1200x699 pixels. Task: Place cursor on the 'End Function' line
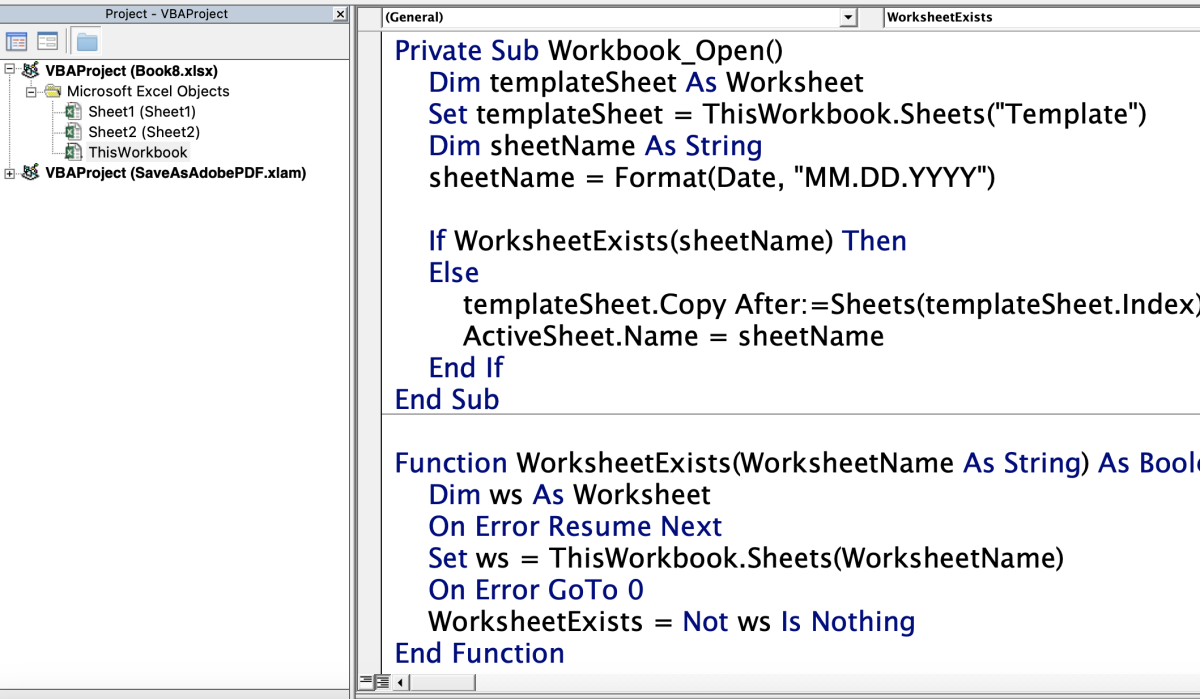coord(480,654)
